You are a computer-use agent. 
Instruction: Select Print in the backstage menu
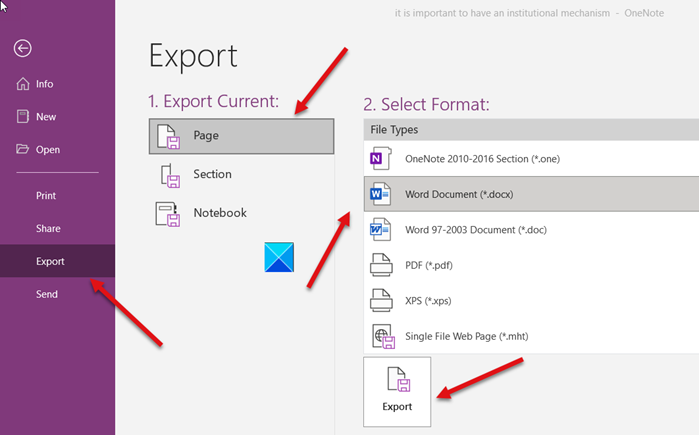(x=46, y=196)
